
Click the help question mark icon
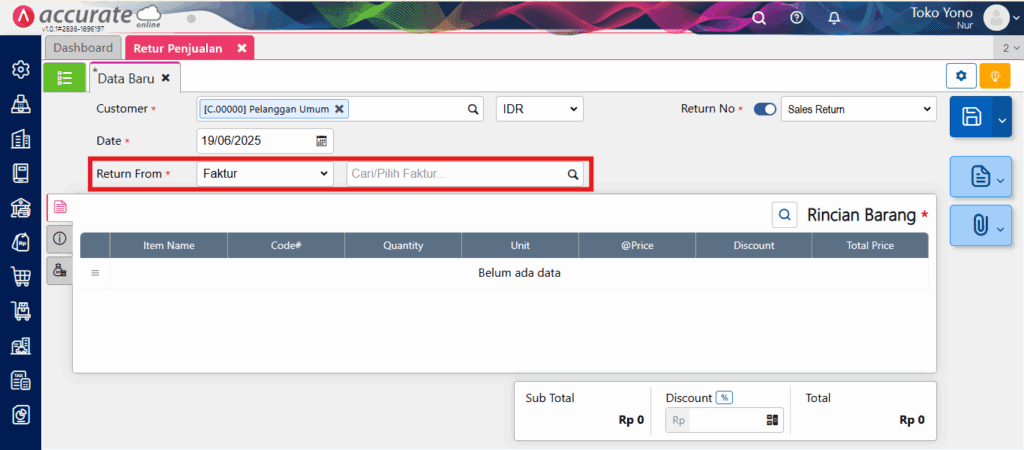796,17
